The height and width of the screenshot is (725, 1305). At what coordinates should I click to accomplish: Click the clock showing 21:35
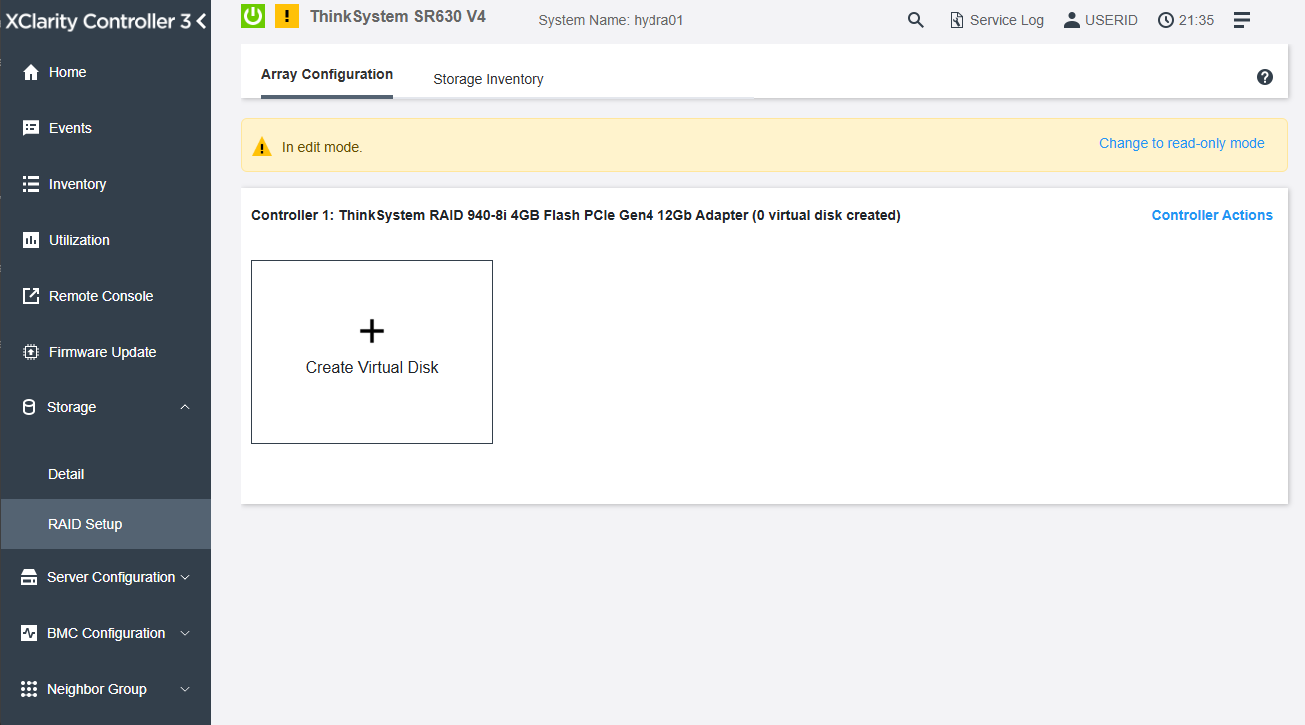(1185, 19)
